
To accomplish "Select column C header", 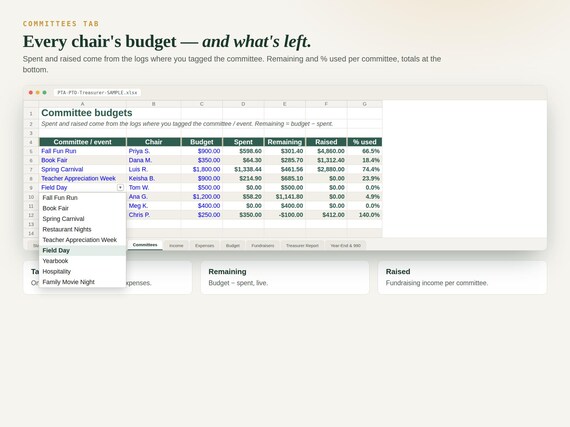I will point(202,104).
